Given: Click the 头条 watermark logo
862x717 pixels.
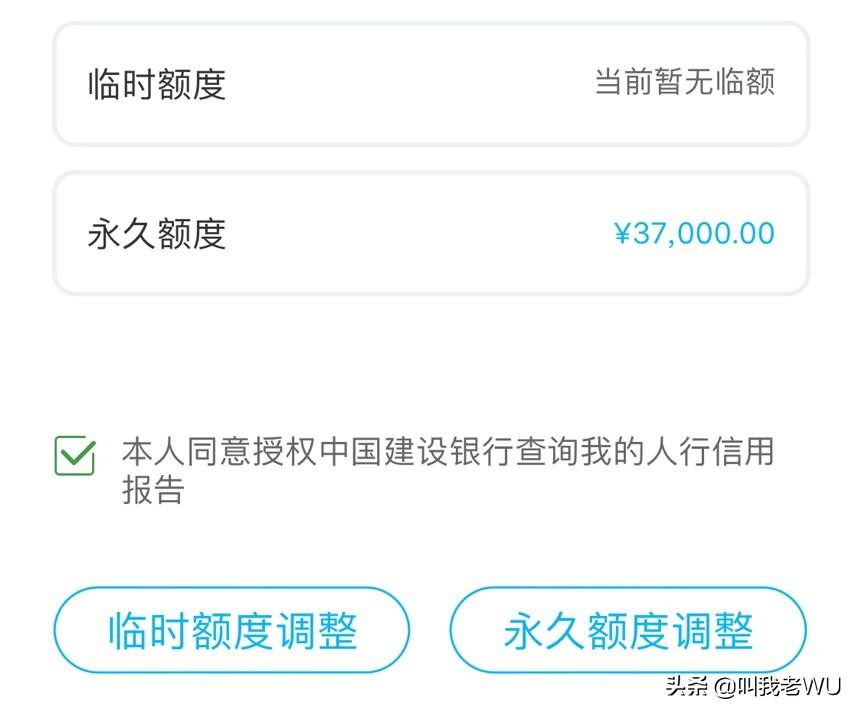Looking at the screenshot, I should point(688,687).
